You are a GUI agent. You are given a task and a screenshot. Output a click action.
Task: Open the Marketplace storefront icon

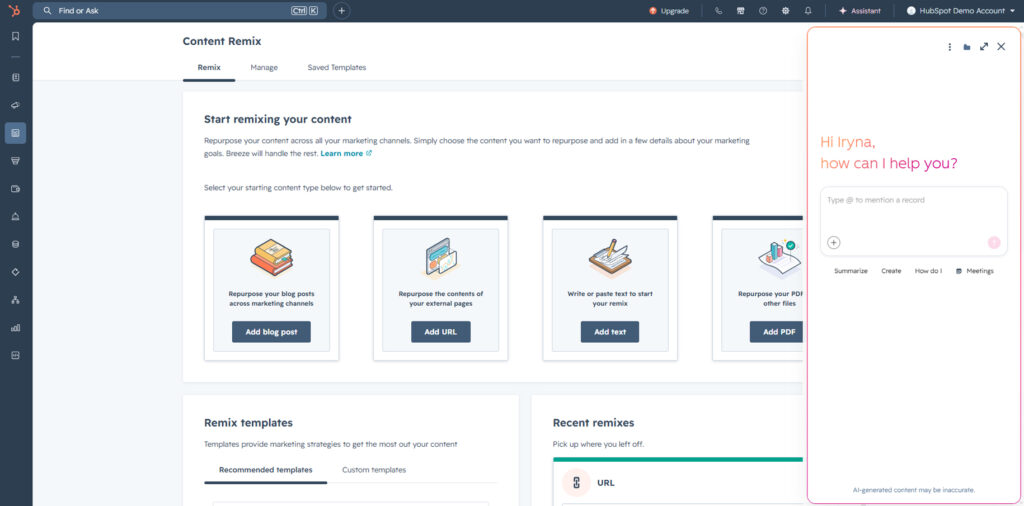coord(741,10)
